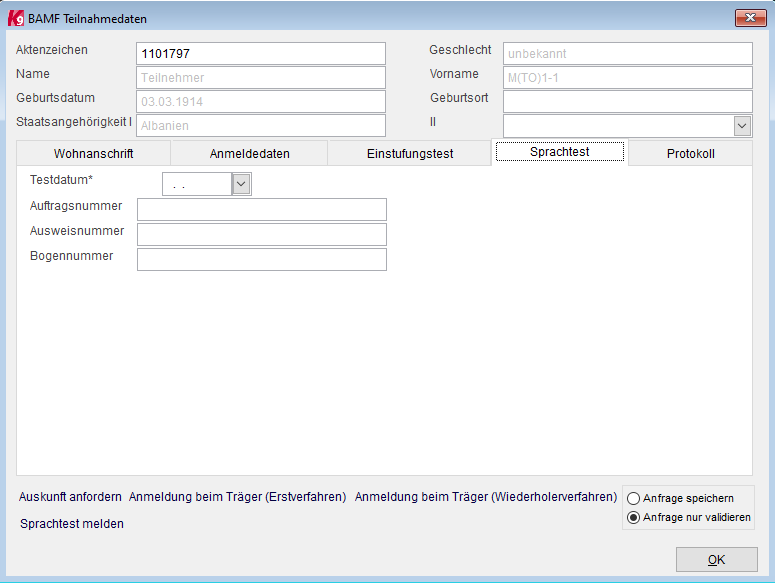Click Sprachtest melden link
This screenshot has height=583, width=775.
(72, 524)
